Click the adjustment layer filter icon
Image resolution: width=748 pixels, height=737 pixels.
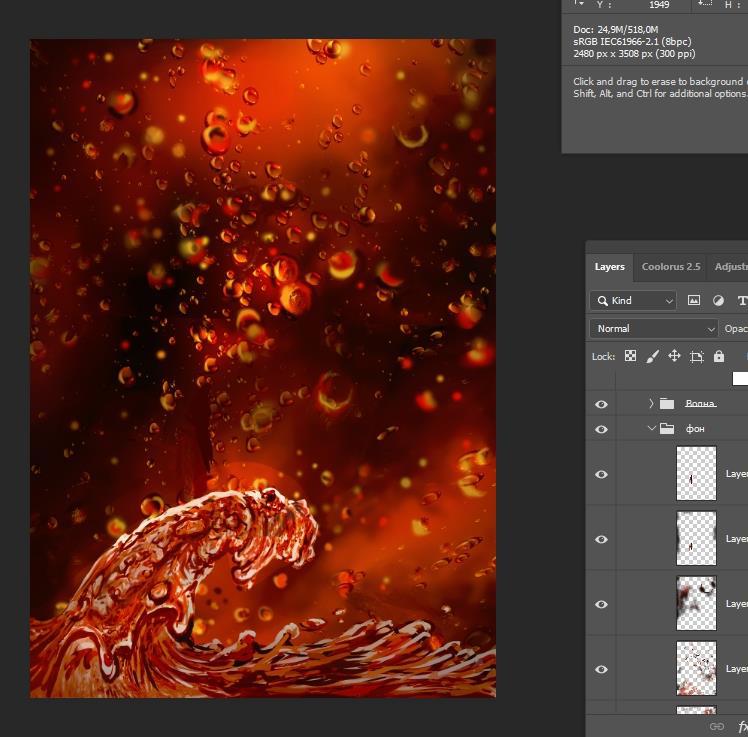[x=718, y=300]
